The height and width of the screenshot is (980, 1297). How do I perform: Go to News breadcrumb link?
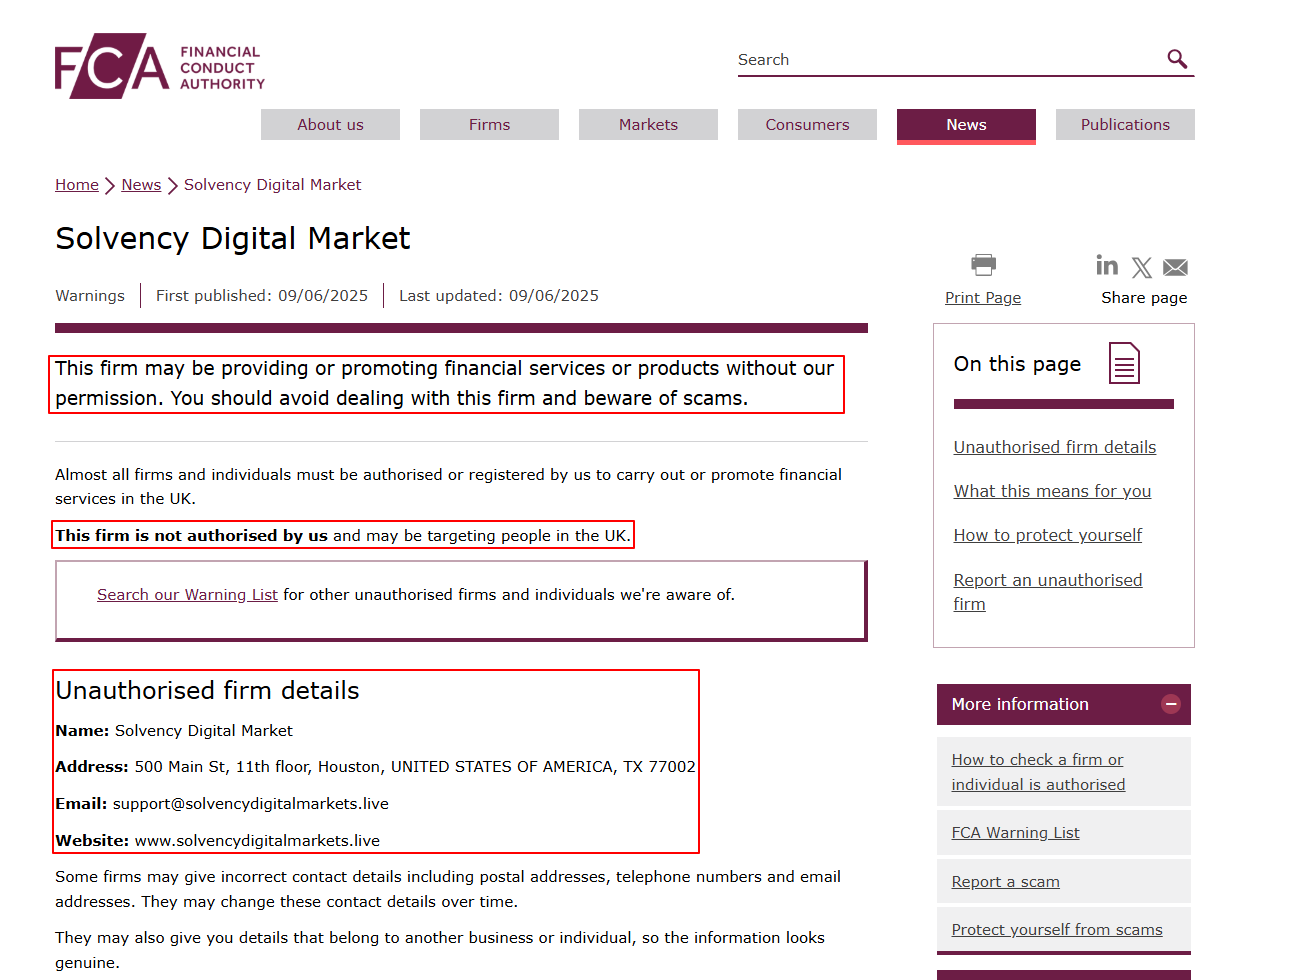coord(141,185)
